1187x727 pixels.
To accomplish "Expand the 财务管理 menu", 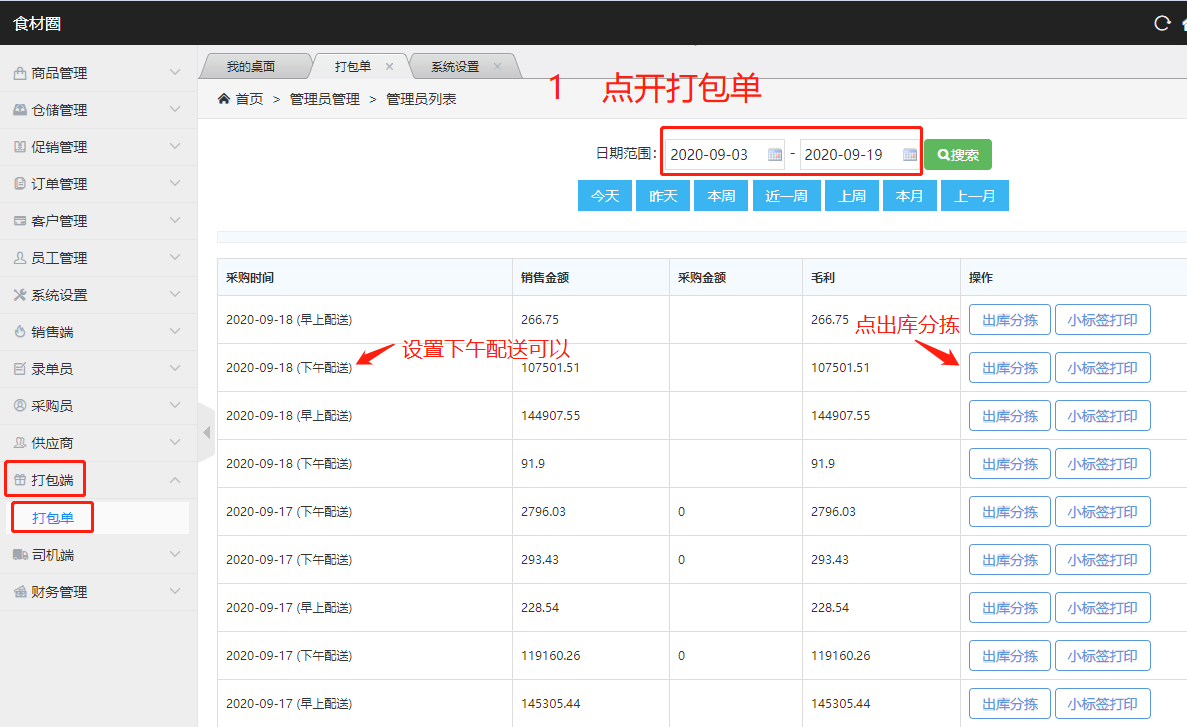I will [175, 592].
